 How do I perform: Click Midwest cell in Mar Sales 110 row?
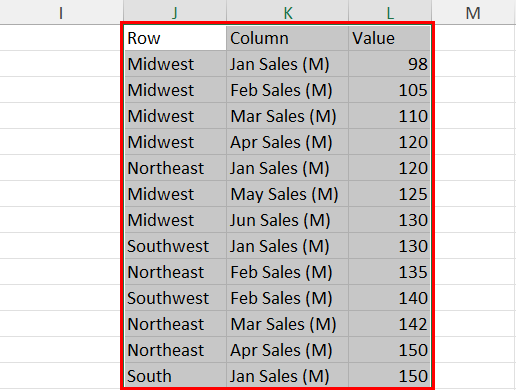[175, 116]
